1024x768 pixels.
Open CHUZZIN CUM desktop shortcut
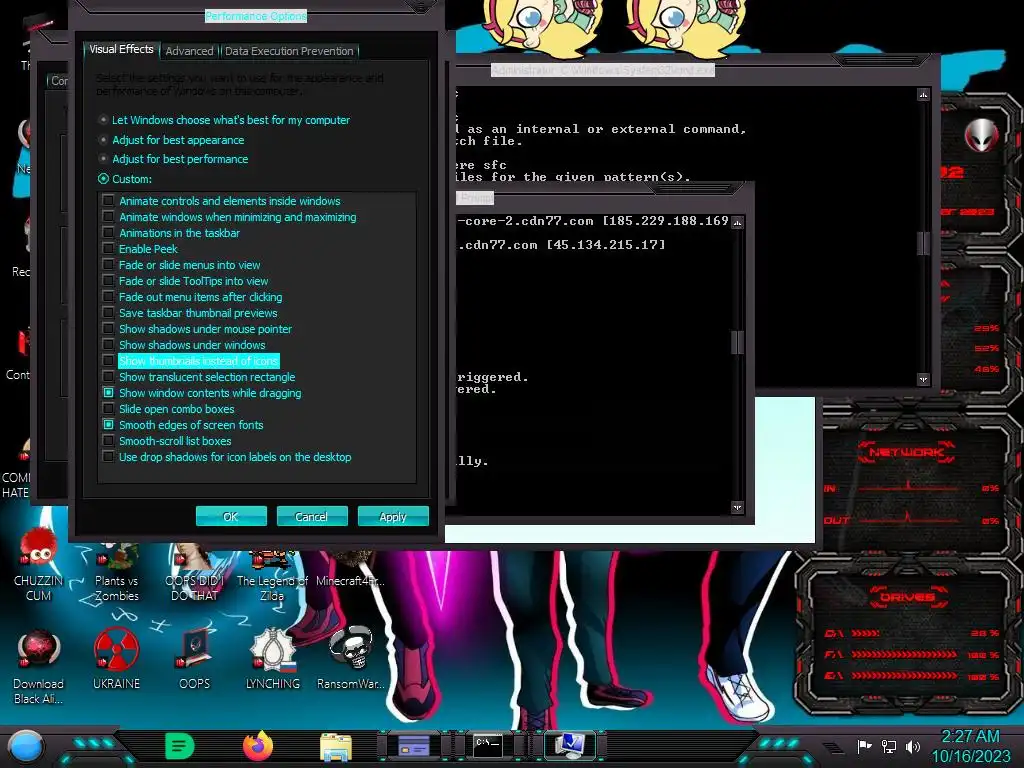pos(39,564)
